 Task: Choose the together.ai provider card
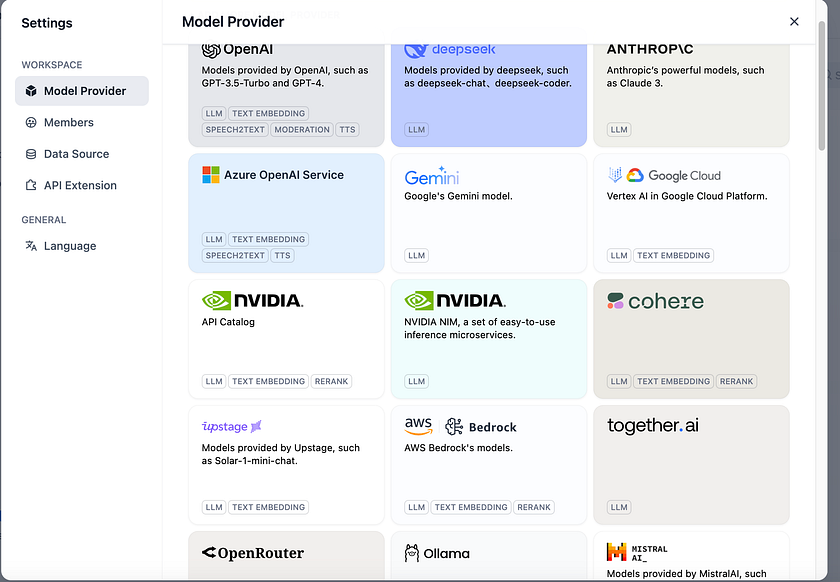[x=691, y=465]
